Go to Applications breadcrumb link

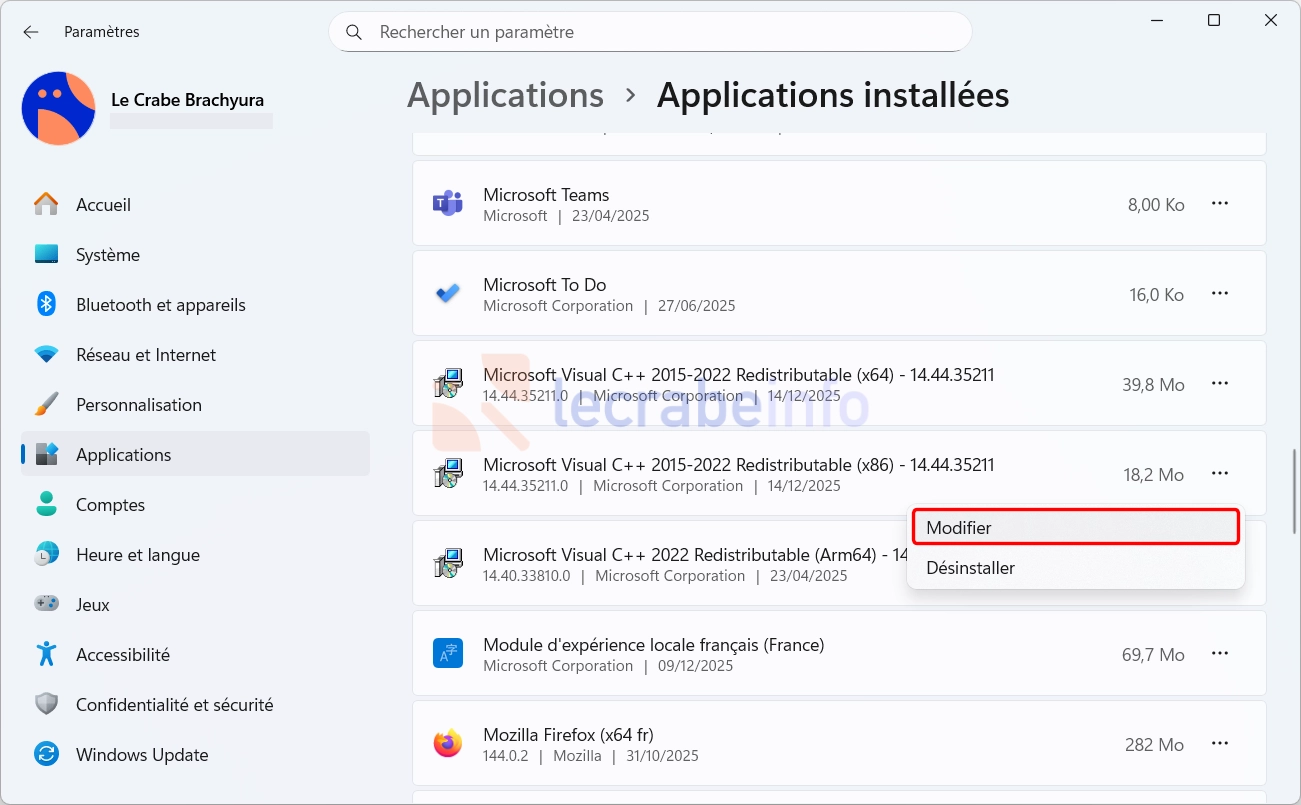505,96
